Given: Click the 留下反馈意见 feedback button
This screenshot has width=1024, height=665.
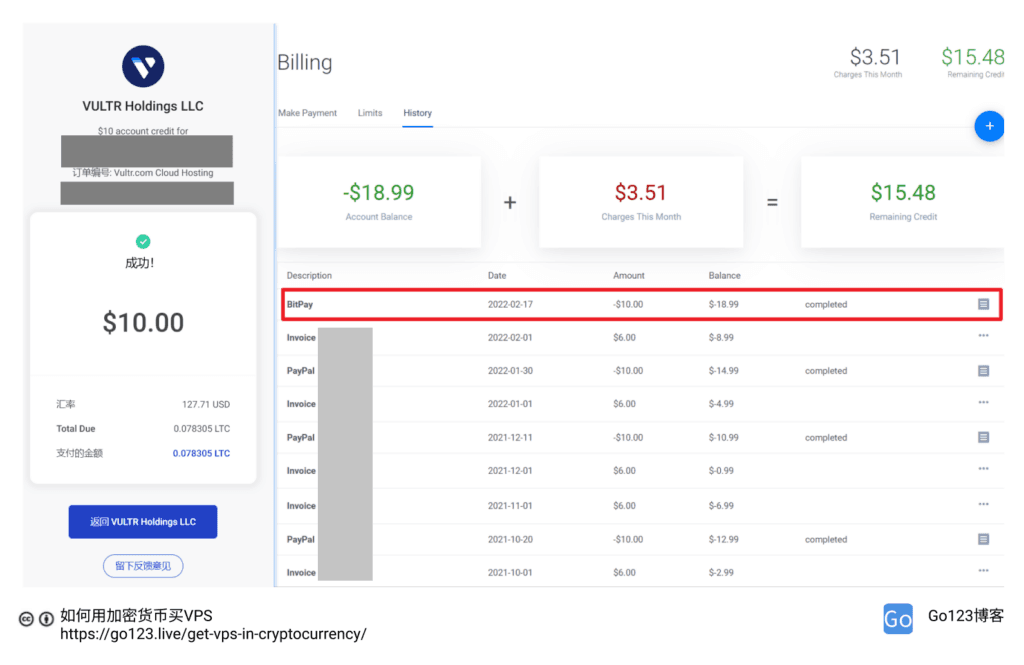Looking at the screenshot, I should coord(143,566).
